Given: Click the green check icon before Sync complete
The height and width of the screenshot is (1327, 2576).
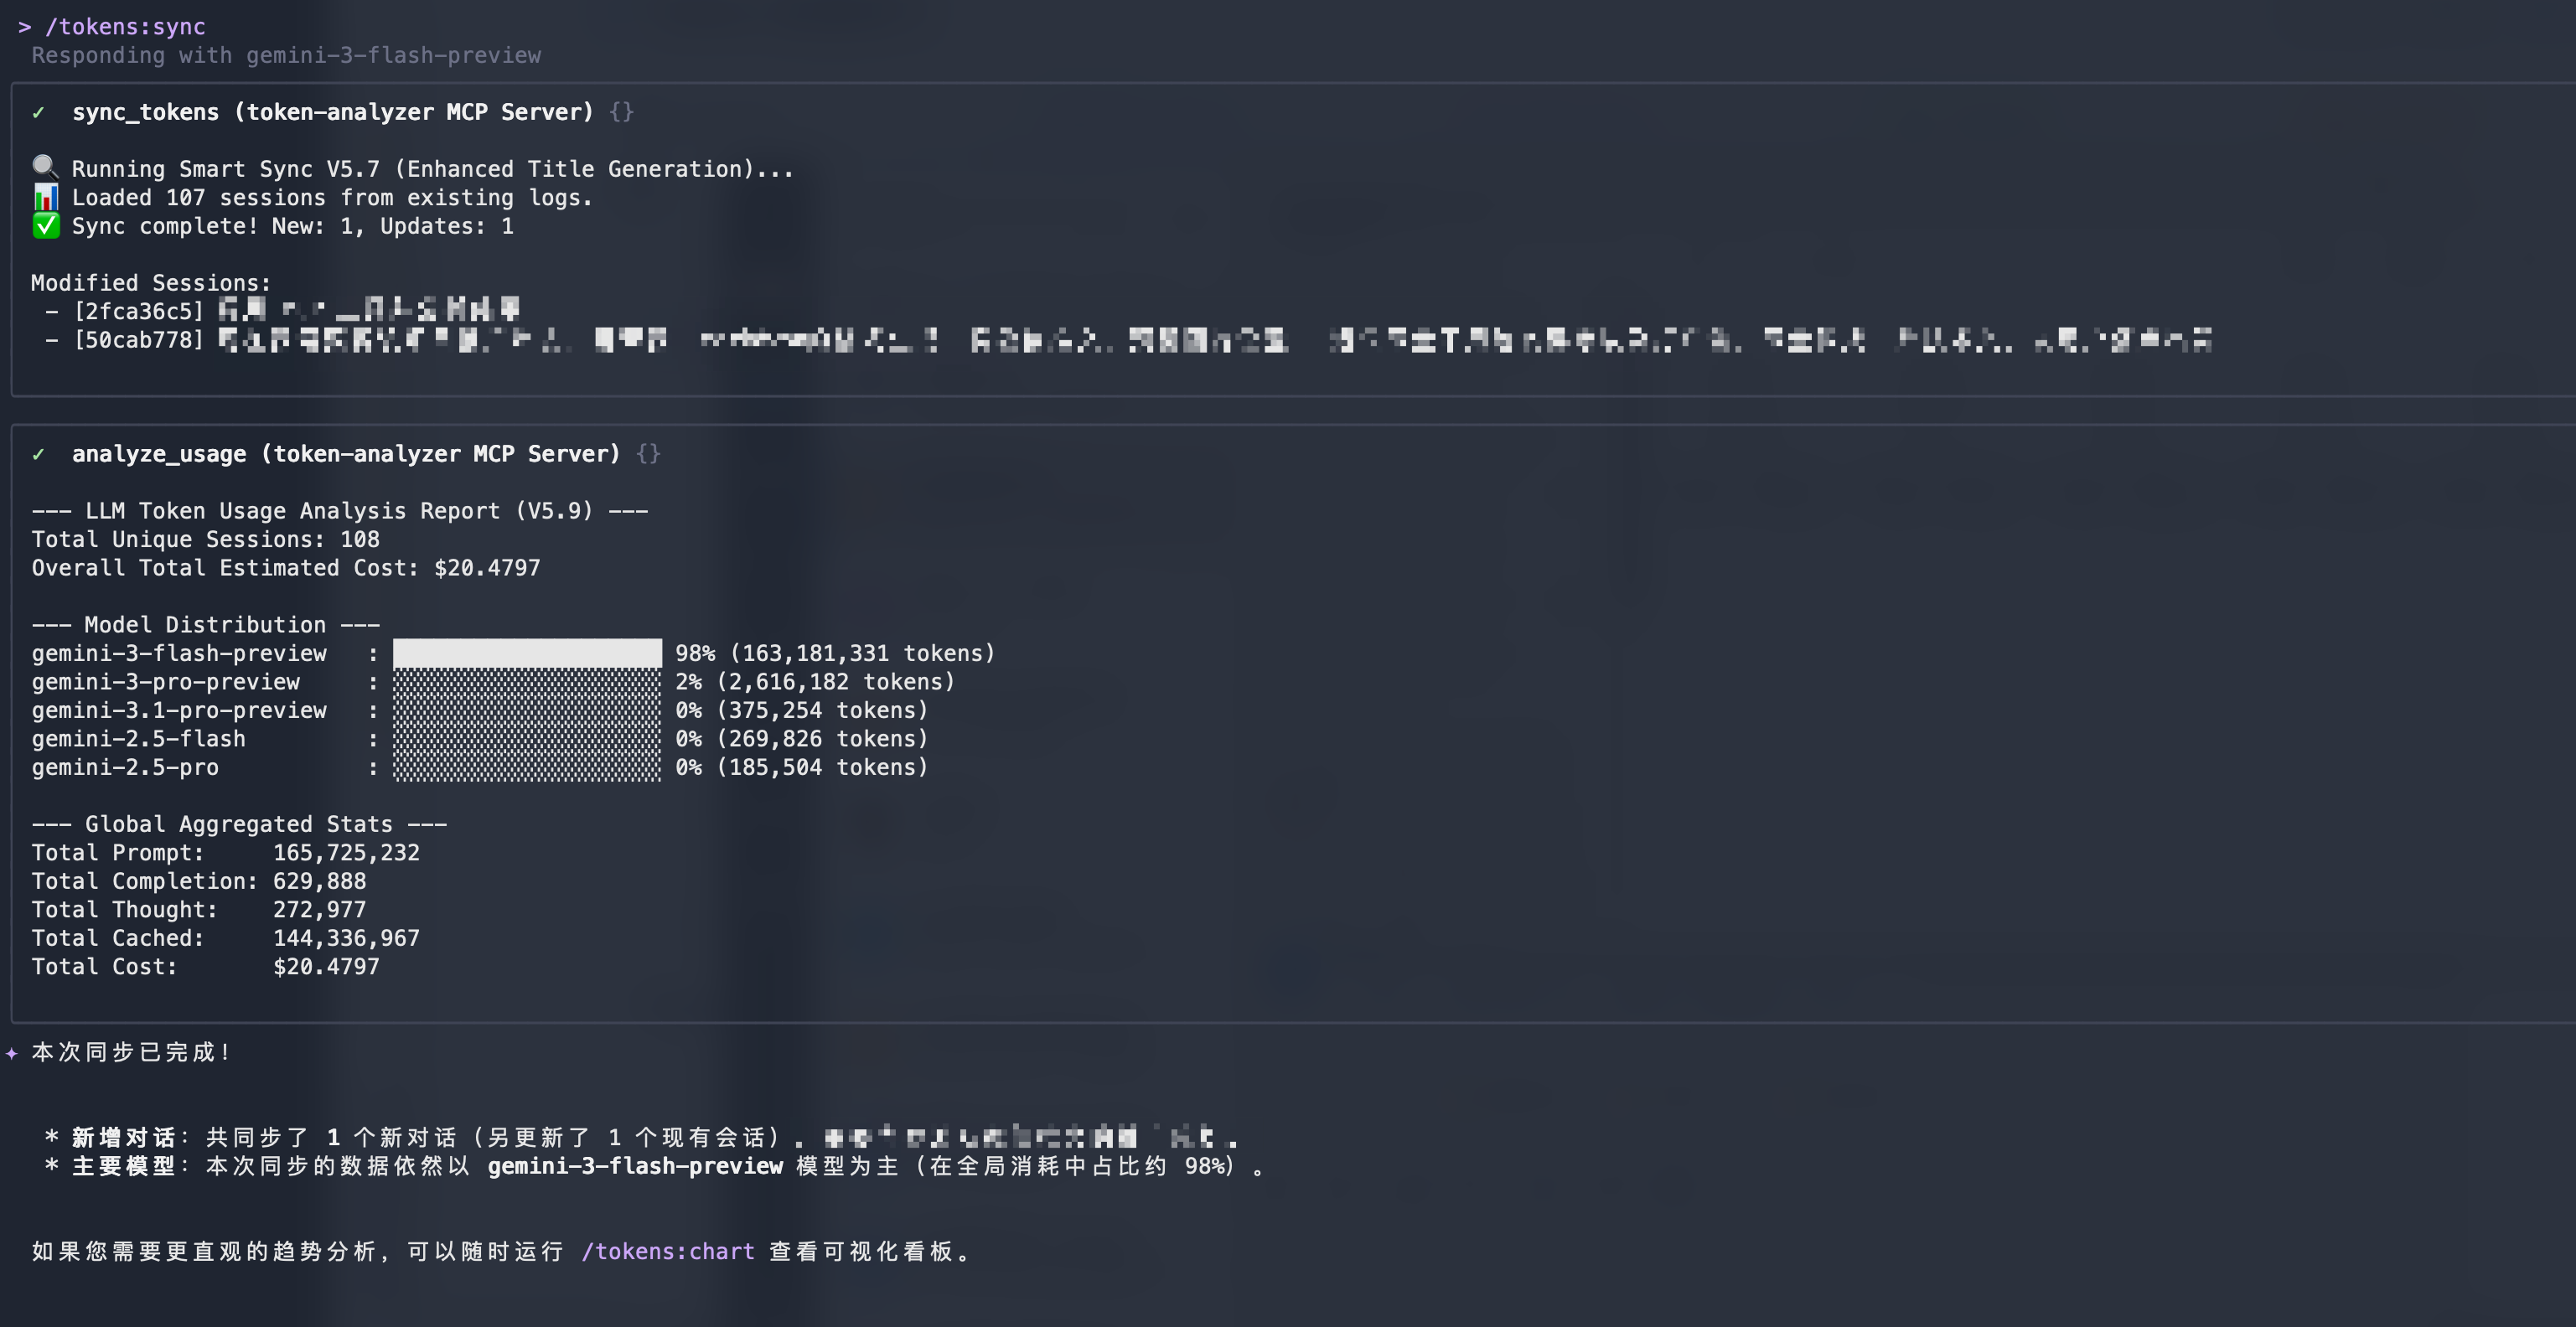Looking at the screenshot, I should click(45, 225).
